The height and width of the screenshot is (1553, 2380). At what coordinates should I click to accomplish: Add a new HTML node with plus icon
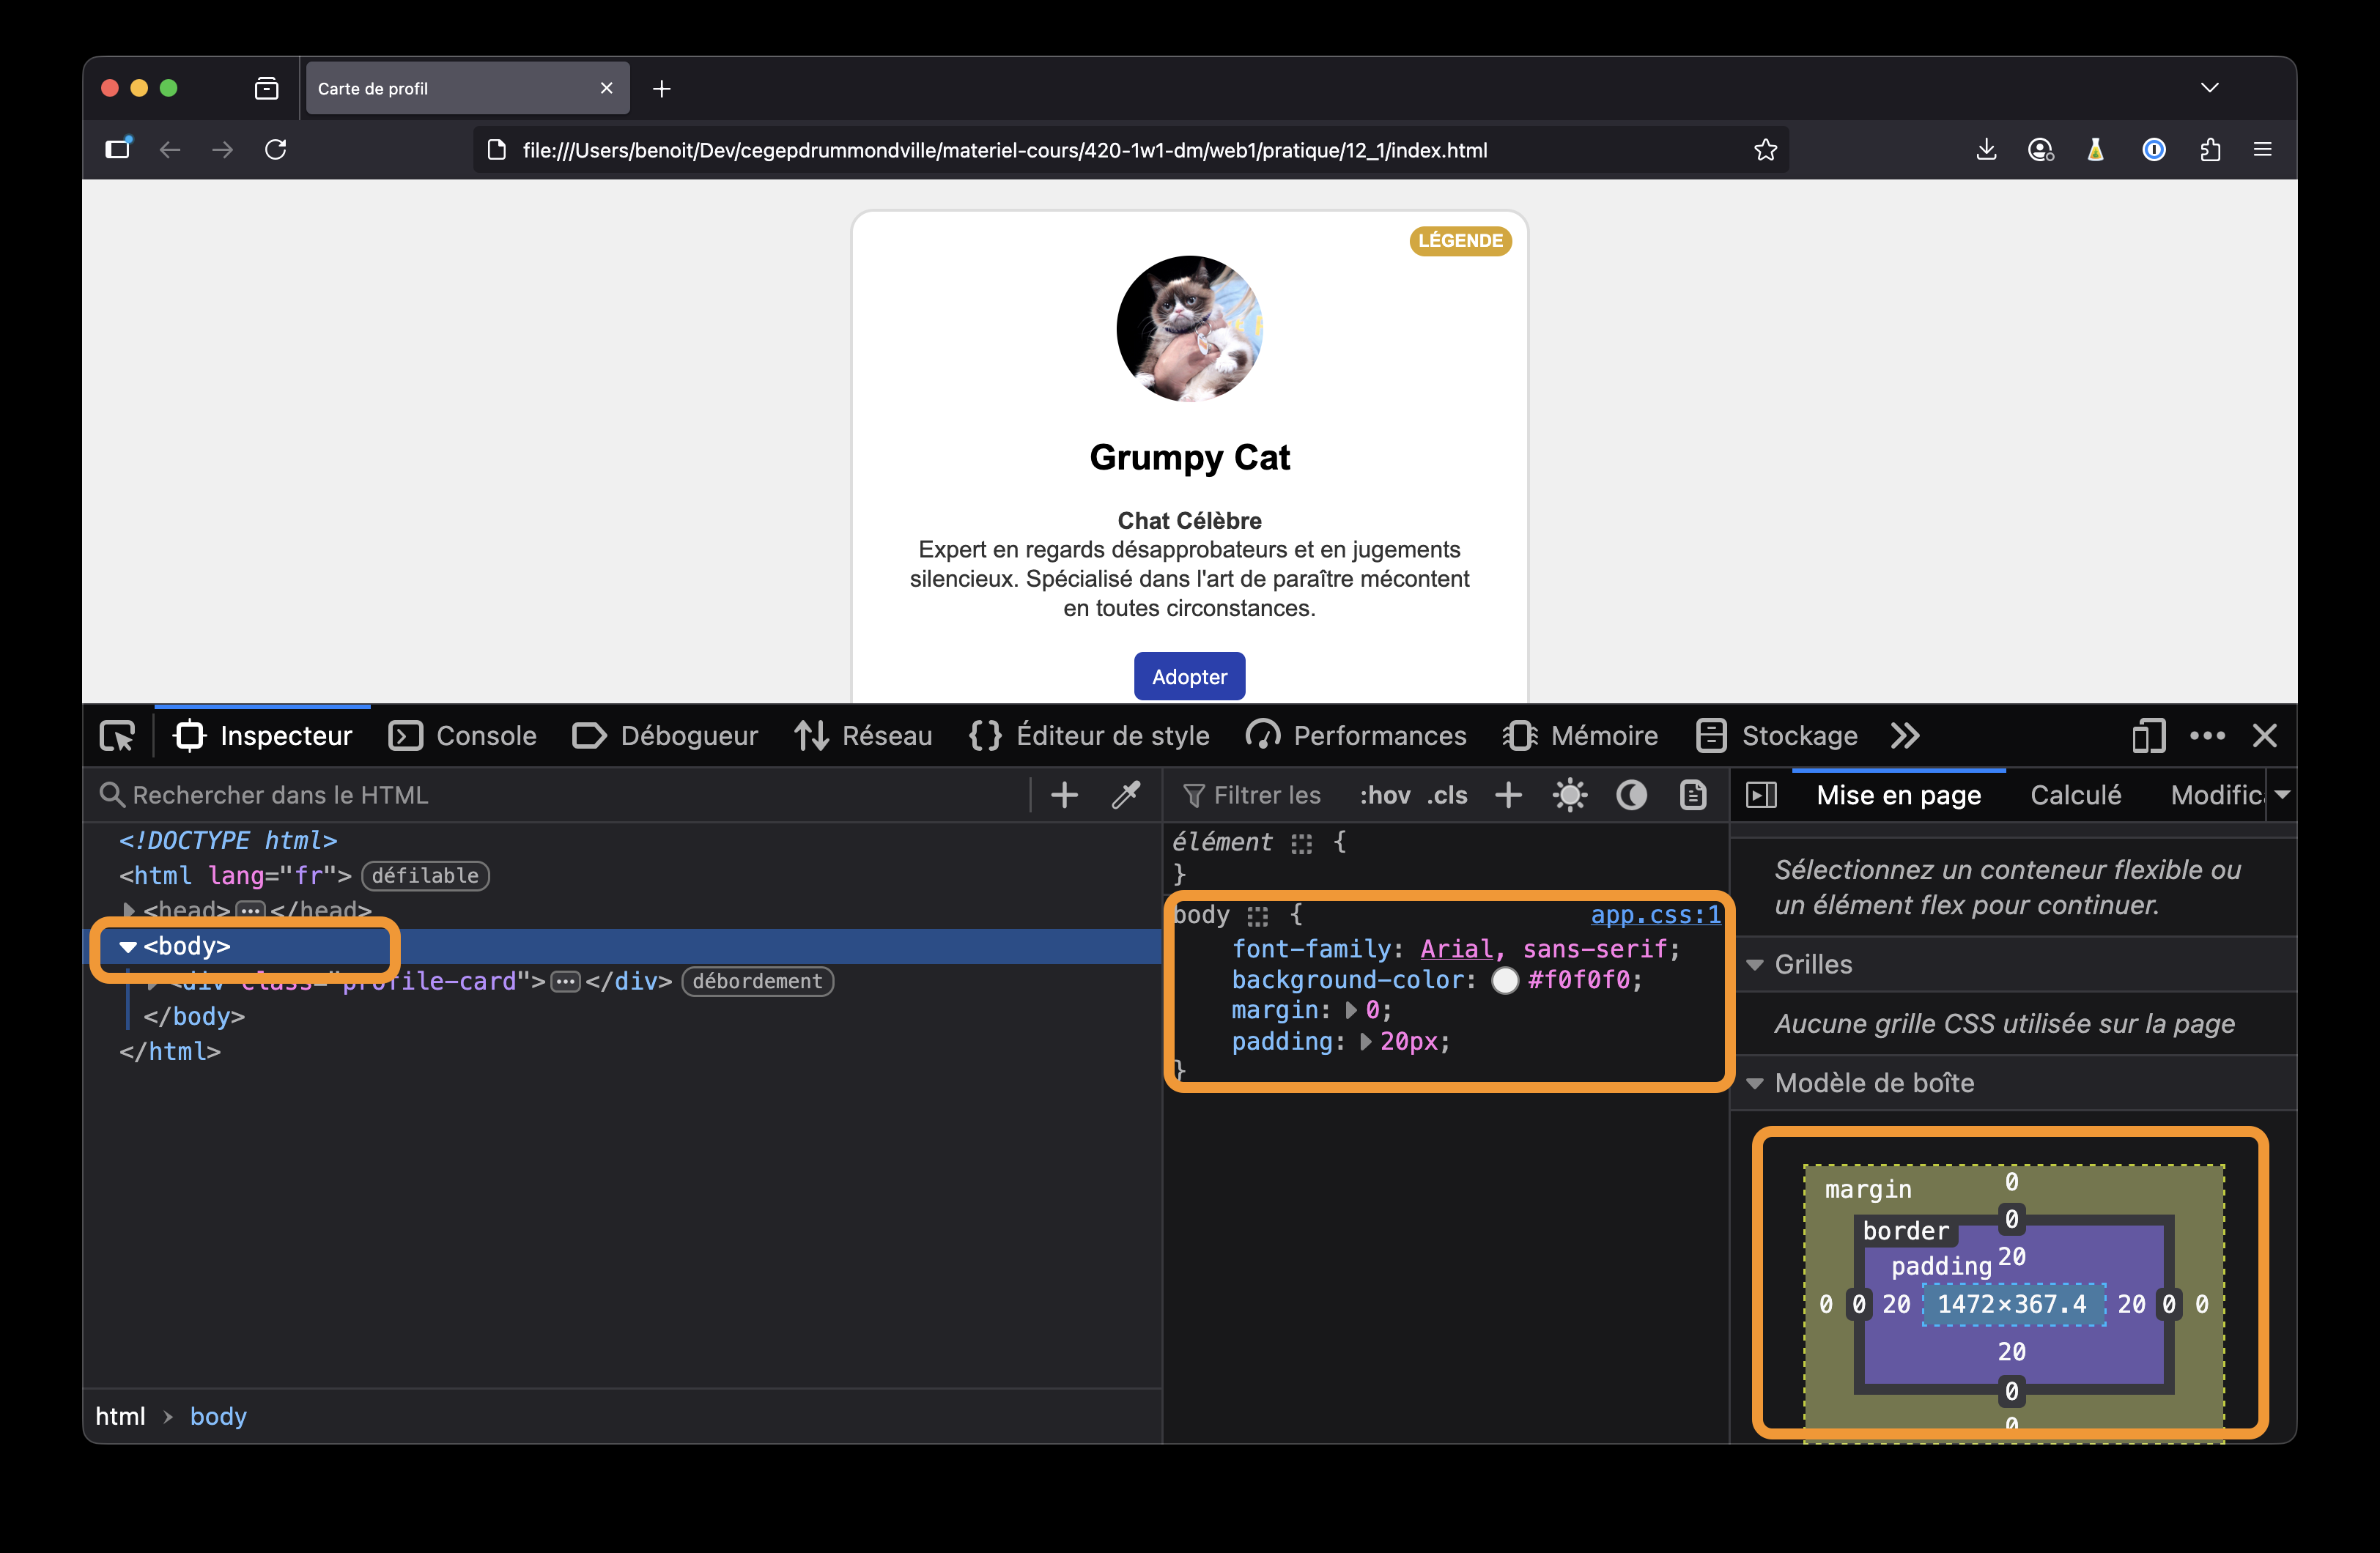click(x=1064, y=795)
